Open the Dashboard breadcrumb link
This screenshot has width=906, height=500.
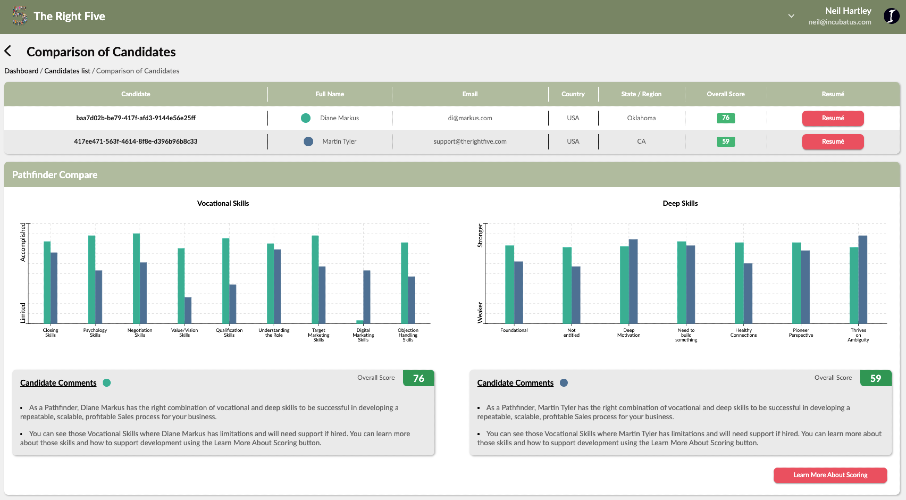(x=21, y=71)
